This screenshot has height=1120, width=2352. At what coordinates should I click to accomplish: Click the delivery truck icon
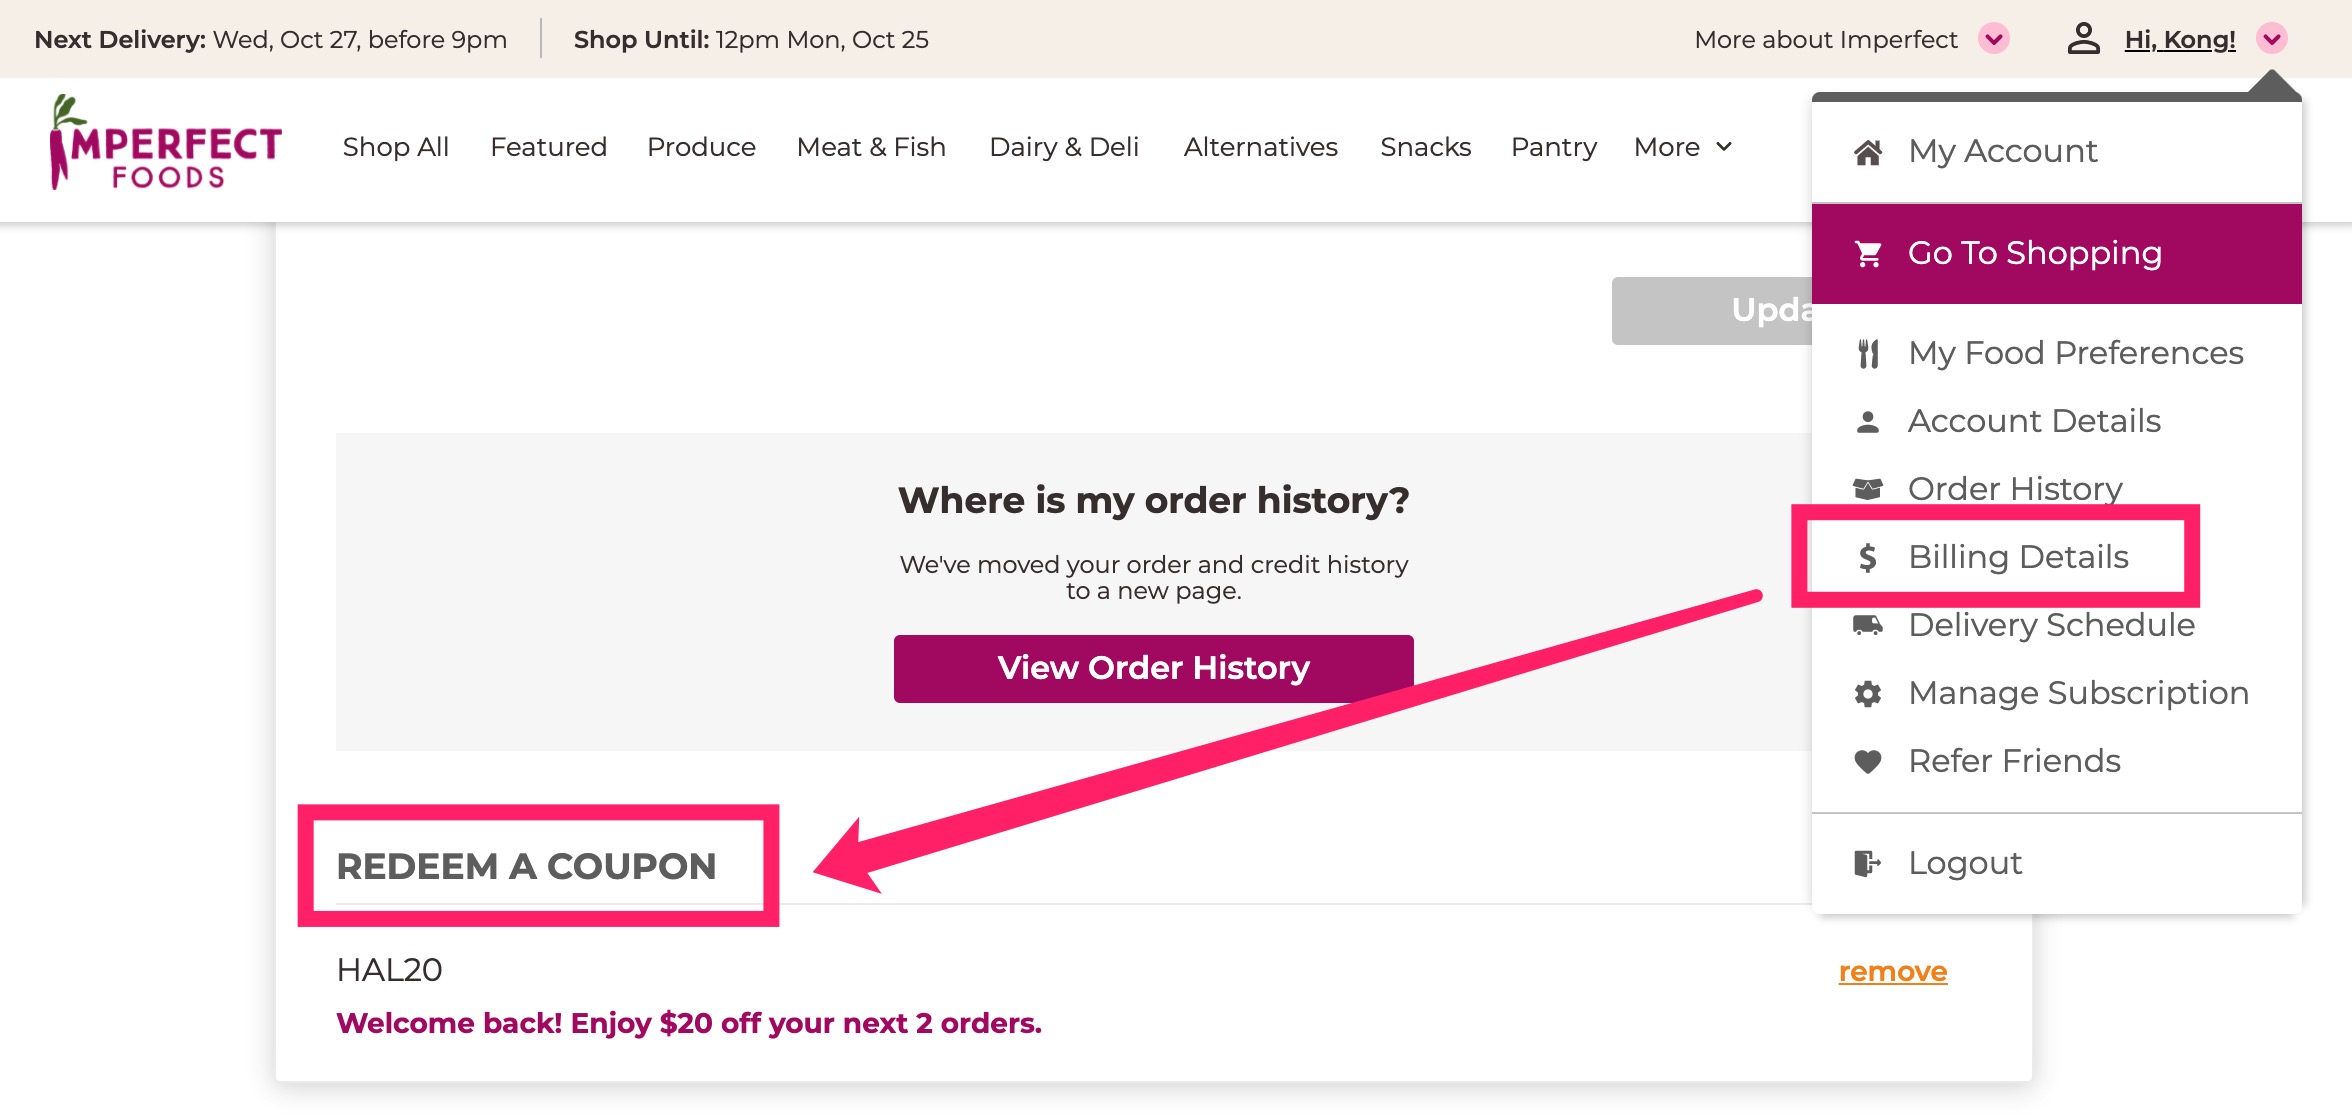(x=1867, y=625)
